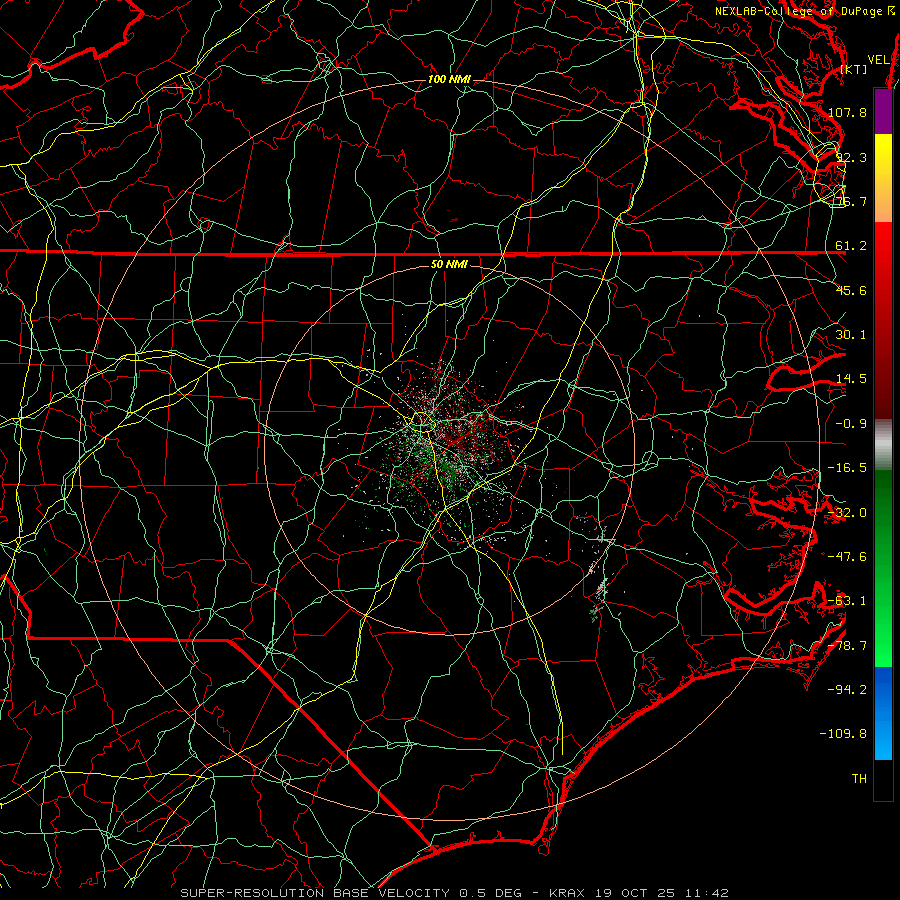Pick the gray near-zero segment of the color bar
Viewport: 900px width, 900px height.
883,445
